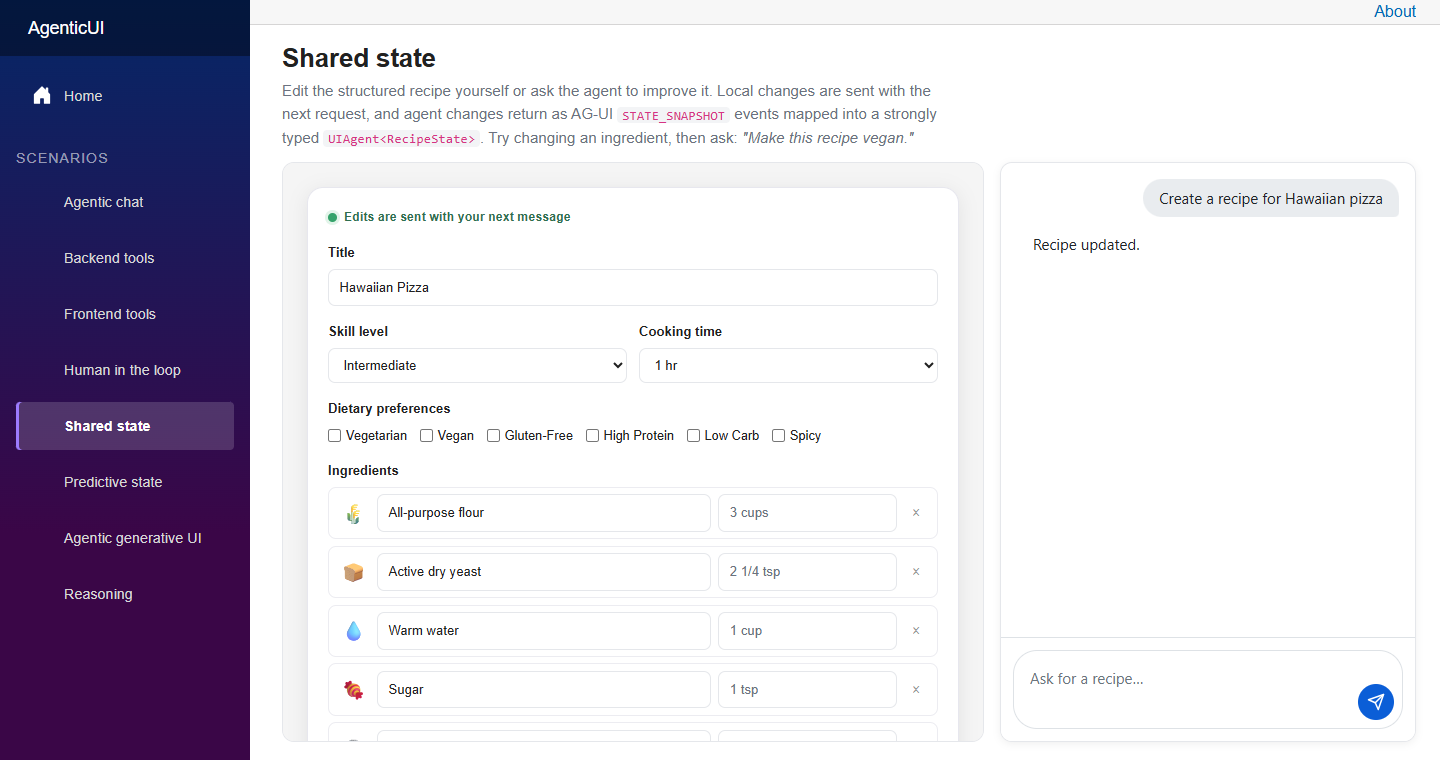Screen dimensions: 1440x760
Task: Select the Shared state sidebar item
Action: pos(125,426)
